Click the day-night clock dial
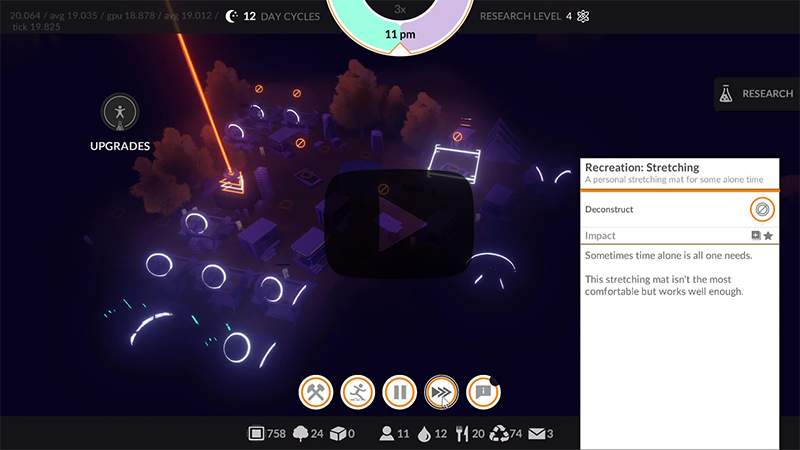Image resolution: width=800 pixels, height=450 pixels. point(400,20)
